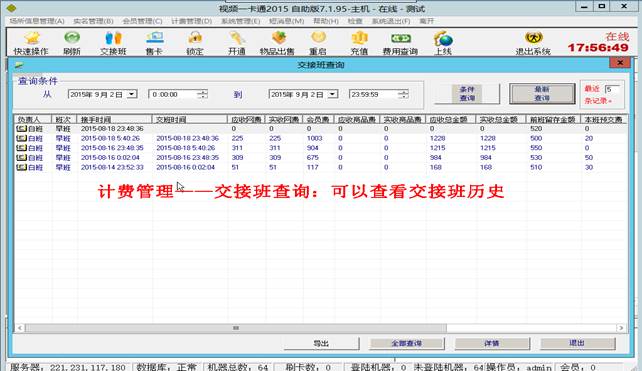Image resolution: width=642 pixels, height=371 pixels.
Task: Open the 会员管理(C) menu
Action: 142,21
